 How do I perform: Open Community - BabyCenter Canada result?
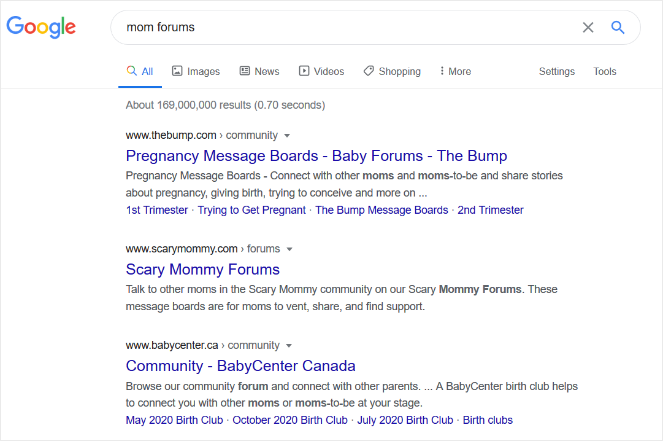click(x=241, y=366)
